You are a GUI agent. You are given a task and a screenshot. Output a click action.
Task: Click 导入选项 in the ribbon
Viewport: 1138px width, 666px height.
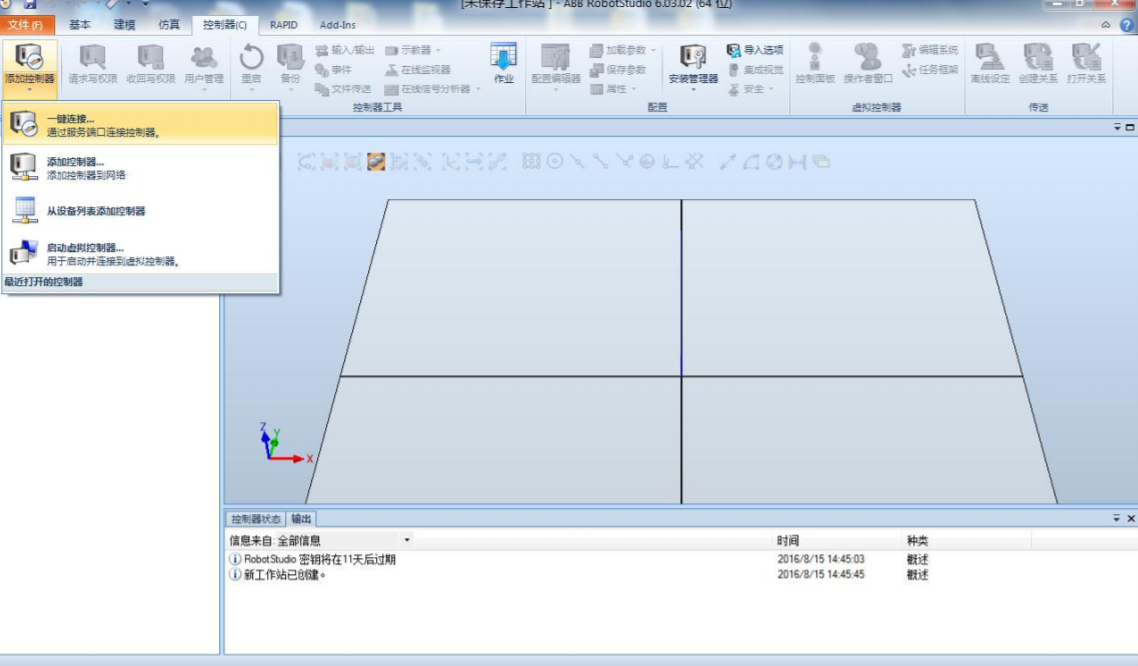(755, 50)
